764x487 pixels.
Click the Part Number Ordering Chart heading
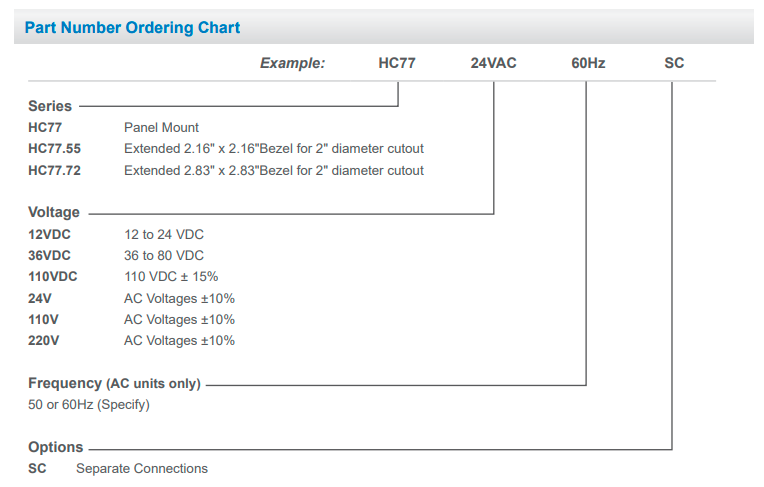[x=133, y=28]
